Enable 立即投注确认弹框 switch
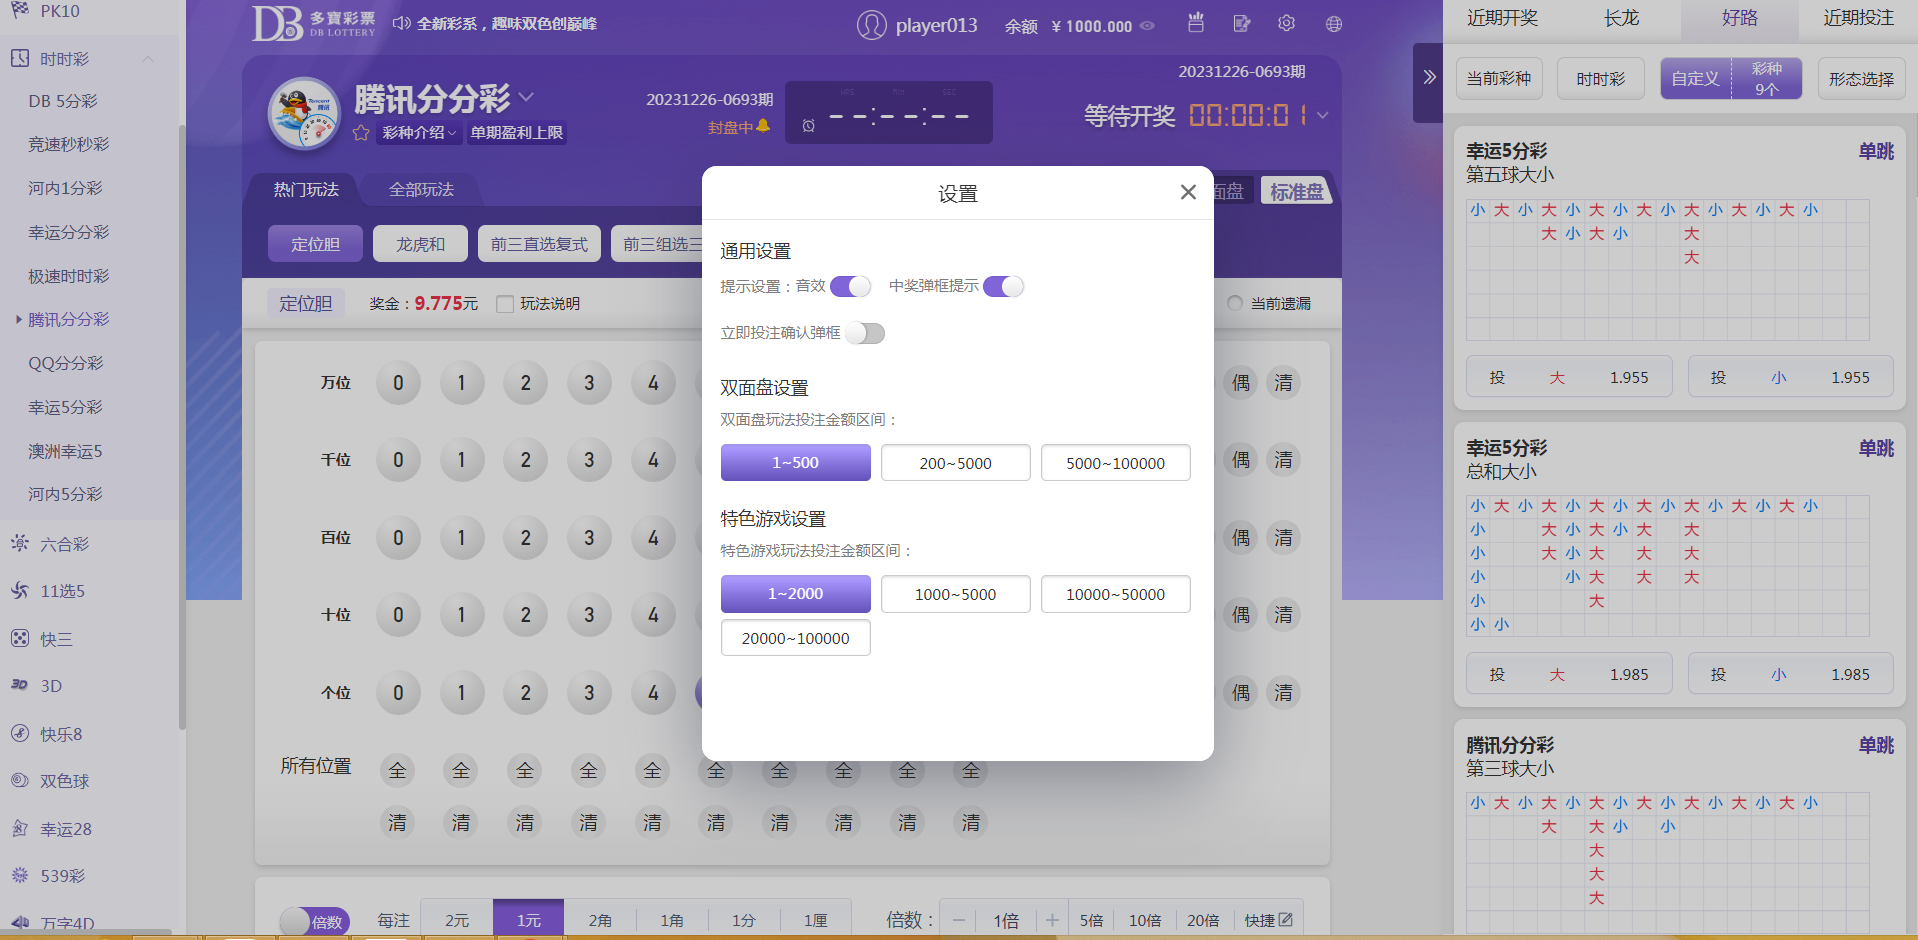1918x940 pixels. (x=865, y=333)
